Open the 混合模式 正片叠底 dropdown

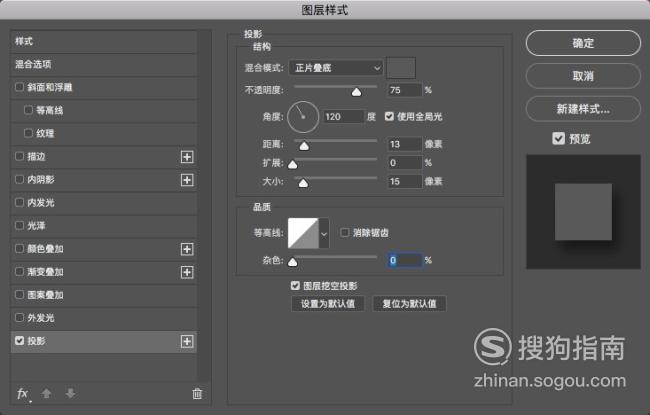[336, 68]
